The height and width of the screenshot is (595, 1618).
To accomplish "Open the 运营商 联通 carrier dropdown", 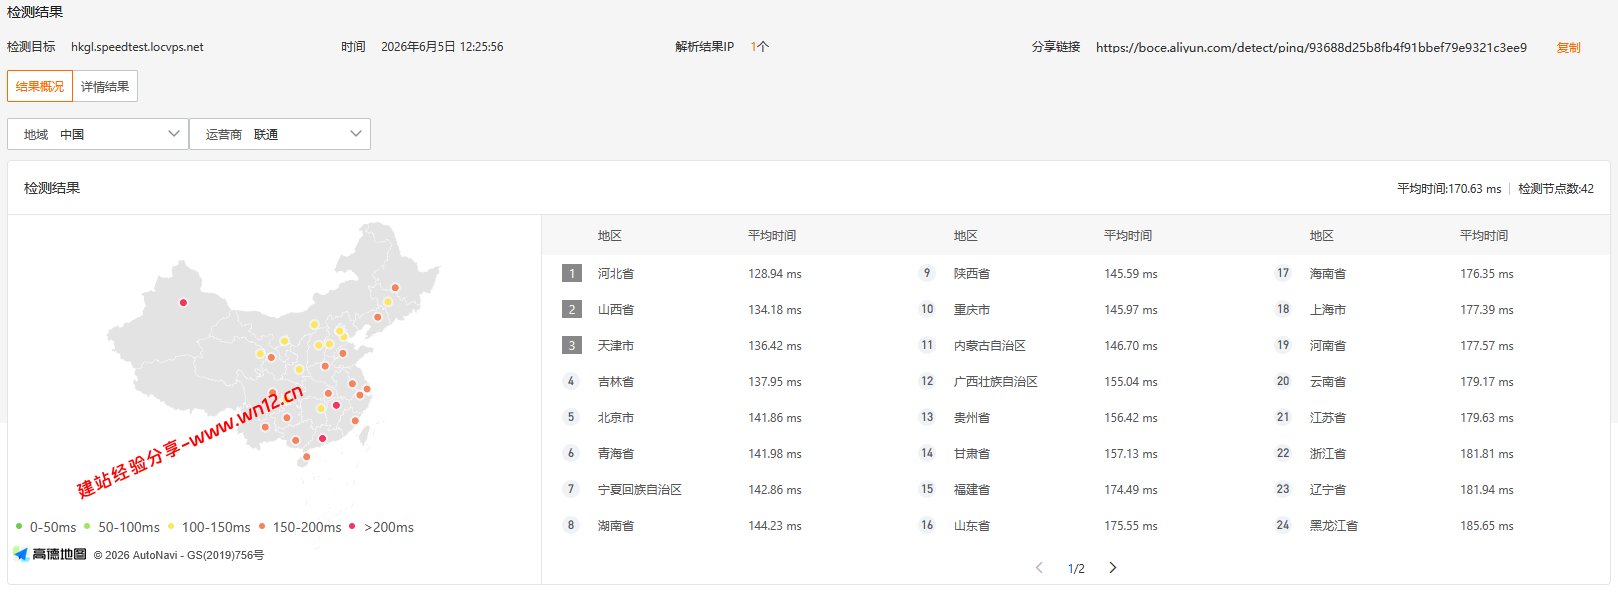I will [280, 134].
